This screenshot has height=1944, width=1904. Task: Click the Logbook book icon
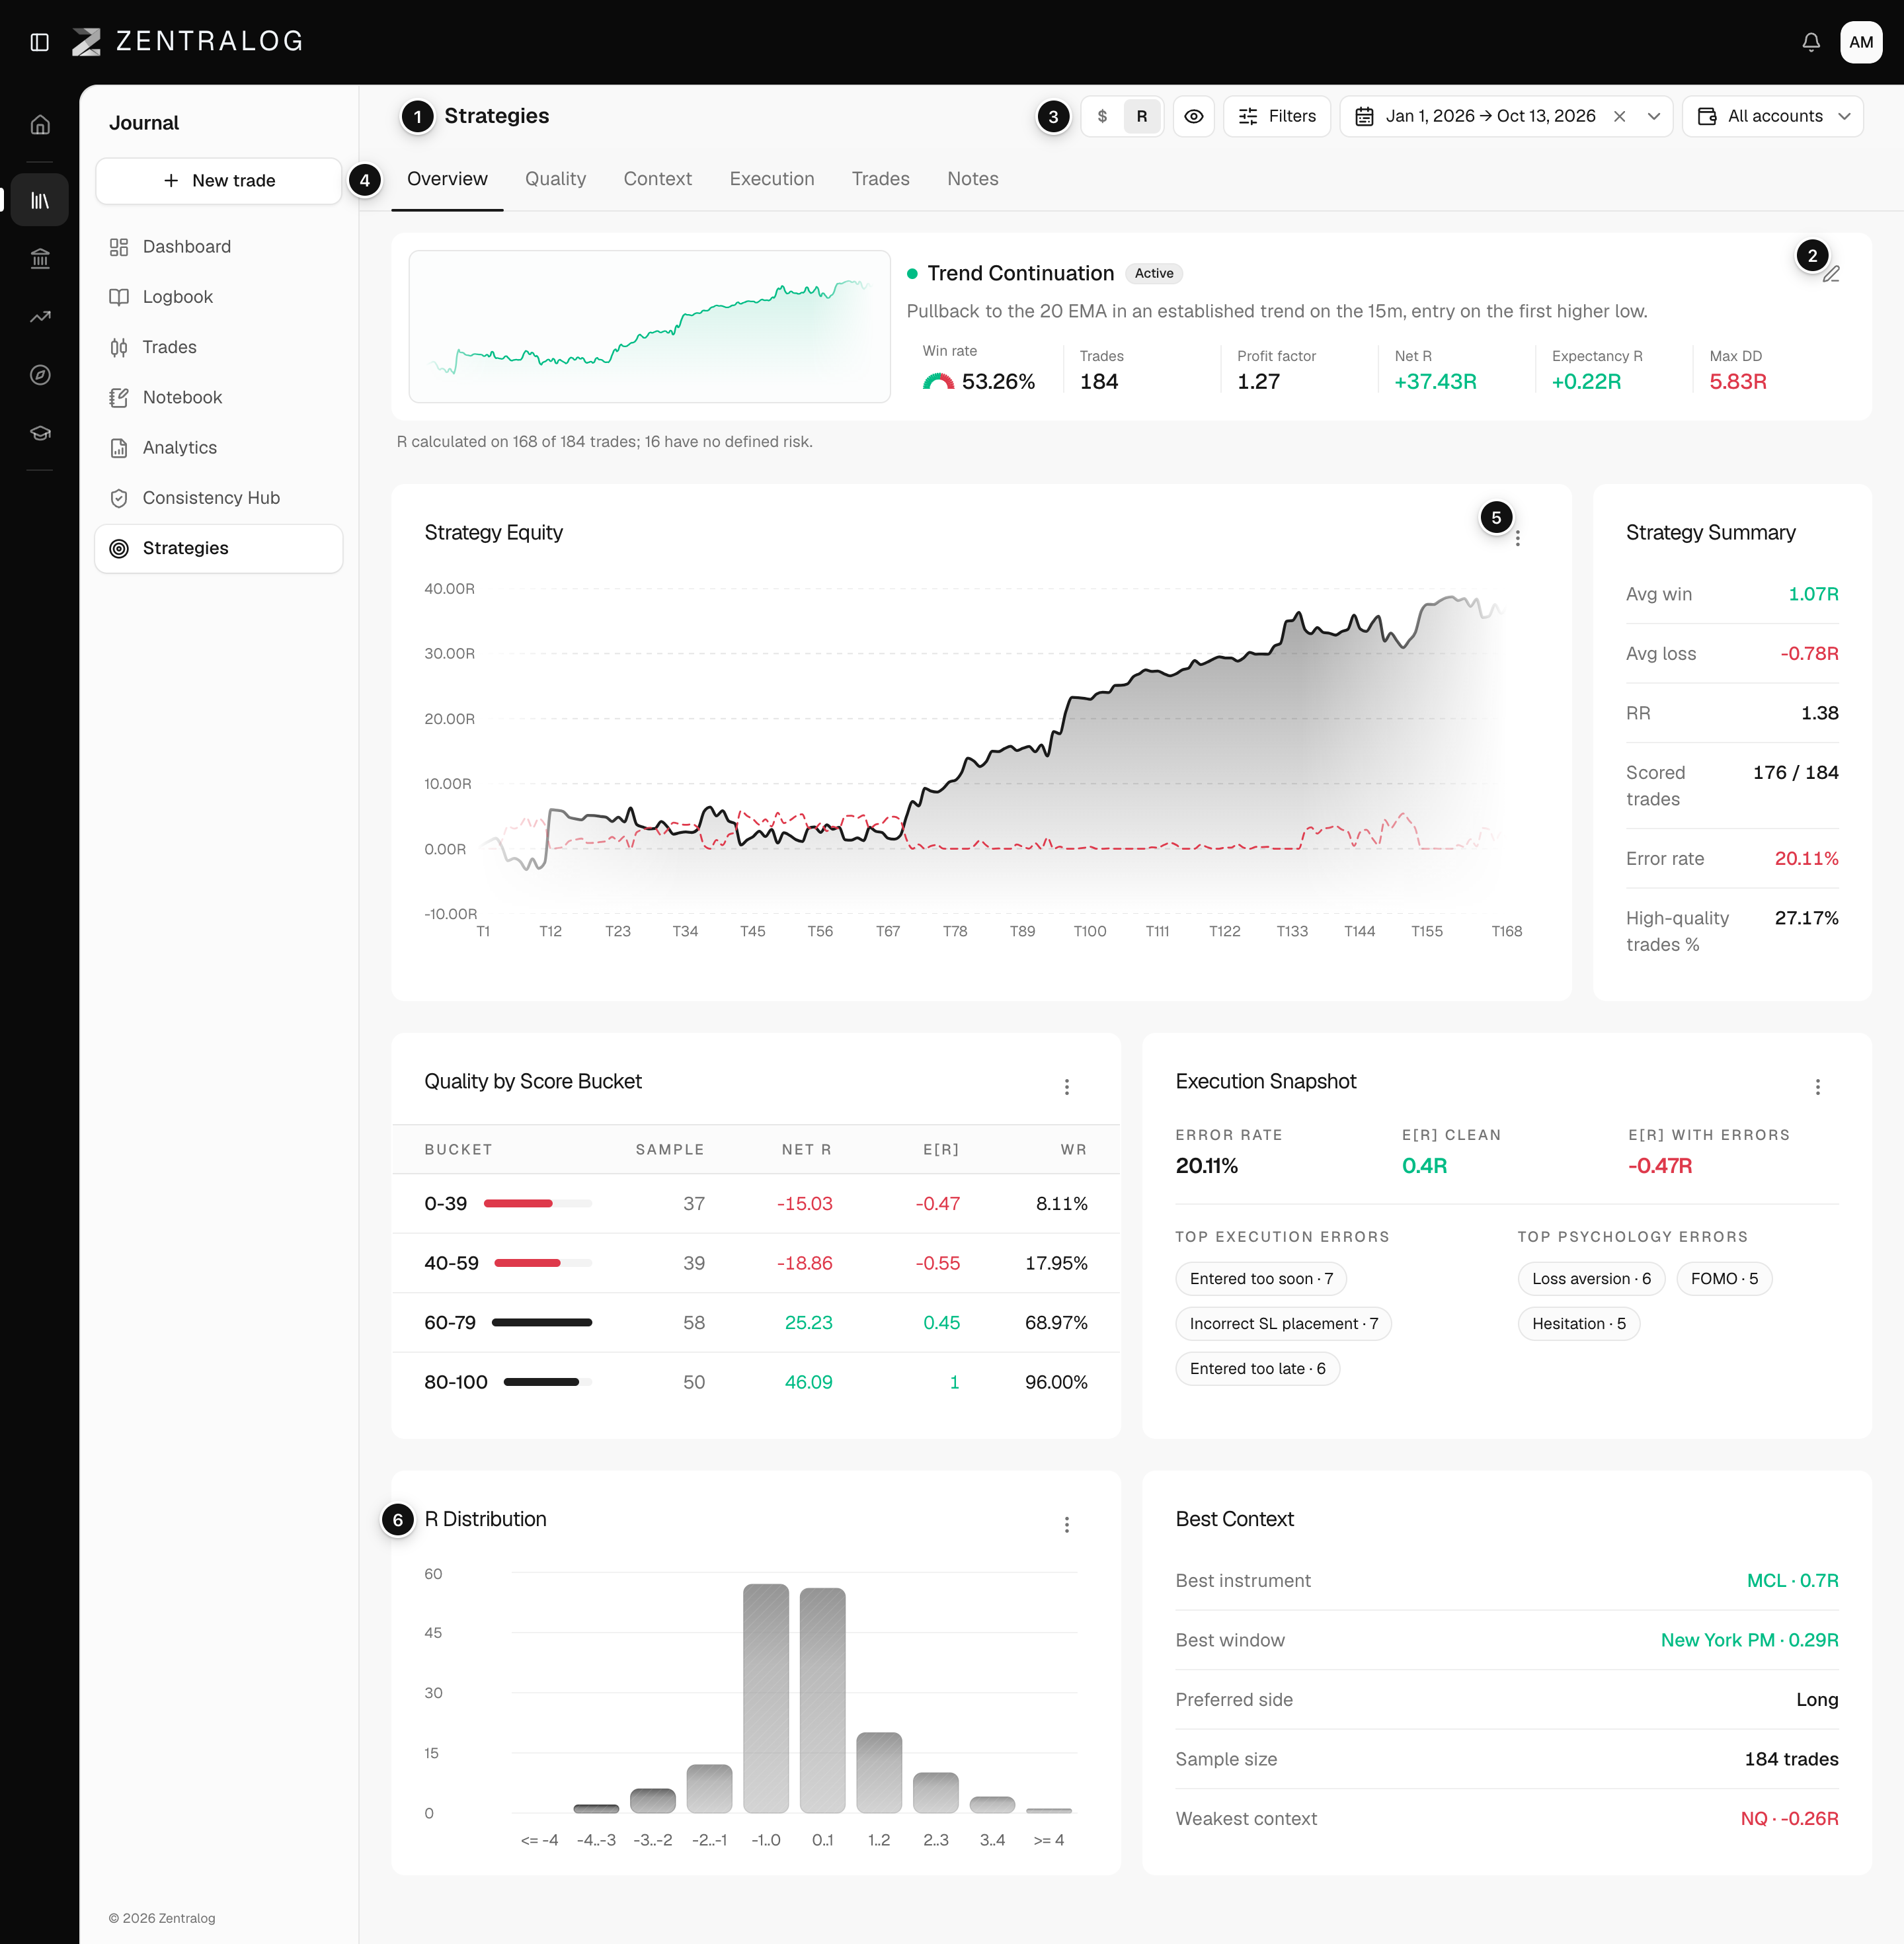click(119, 297)
